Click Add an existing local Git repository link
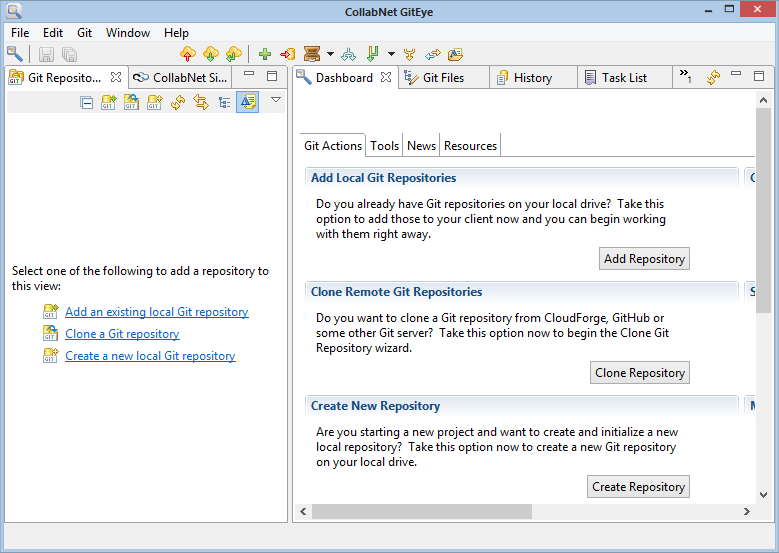Viewport: 779px width, 553px height. click(x=156, y=312)
